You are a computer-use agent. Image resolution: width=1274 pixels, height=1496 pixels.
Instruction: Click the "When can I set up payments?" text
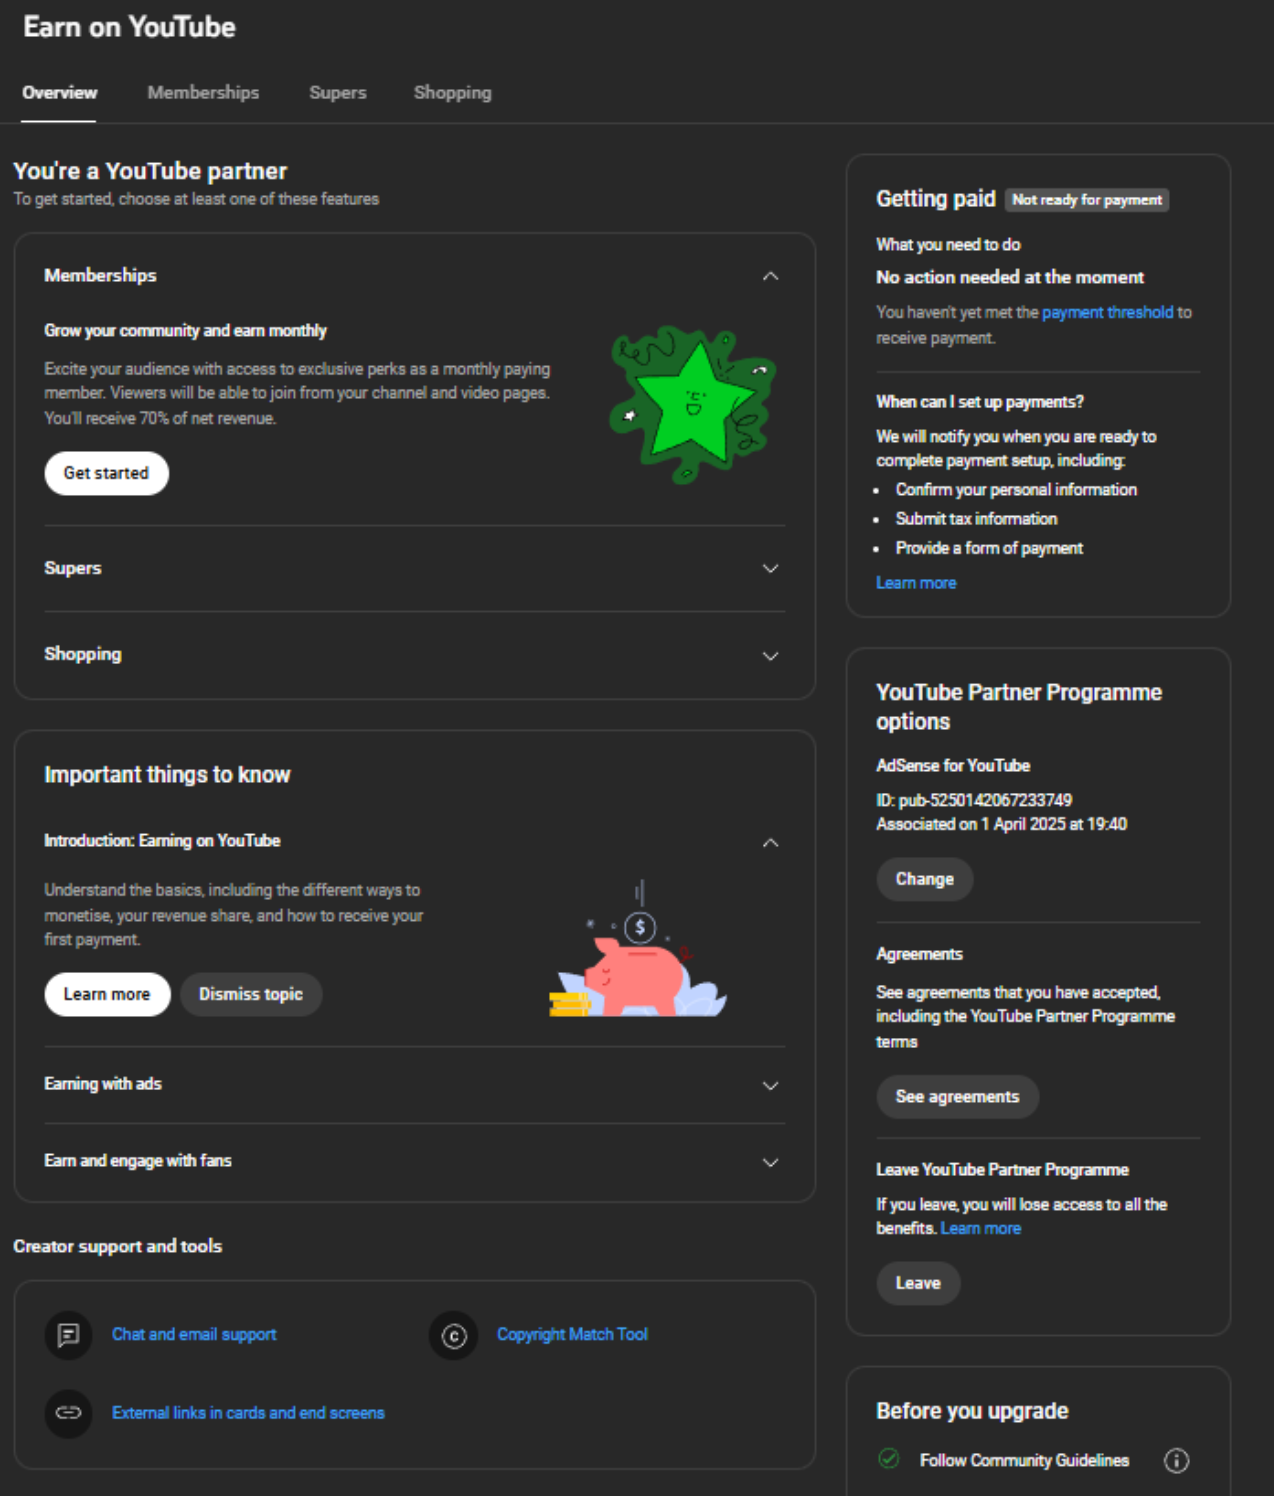tap(980, 402)
